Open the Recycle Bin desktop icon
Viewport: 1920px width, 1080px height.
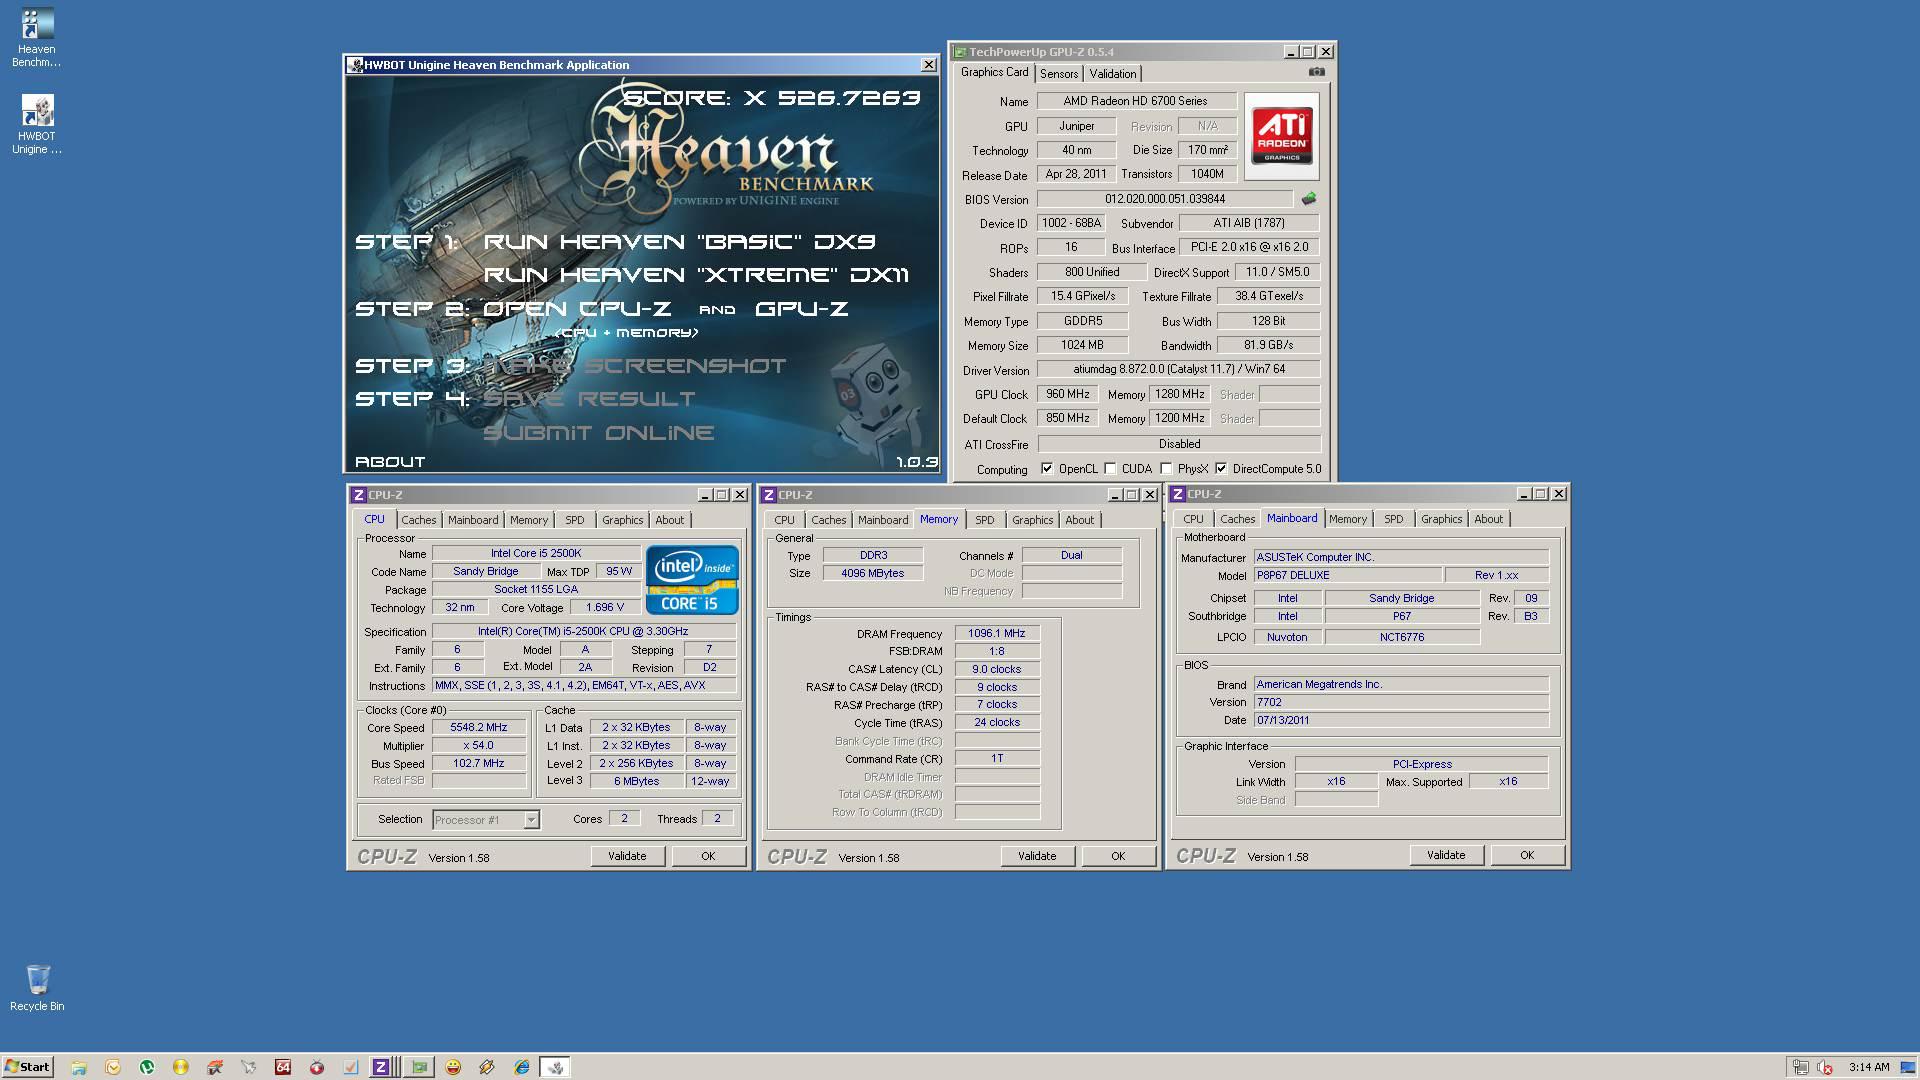pos(37,988)
